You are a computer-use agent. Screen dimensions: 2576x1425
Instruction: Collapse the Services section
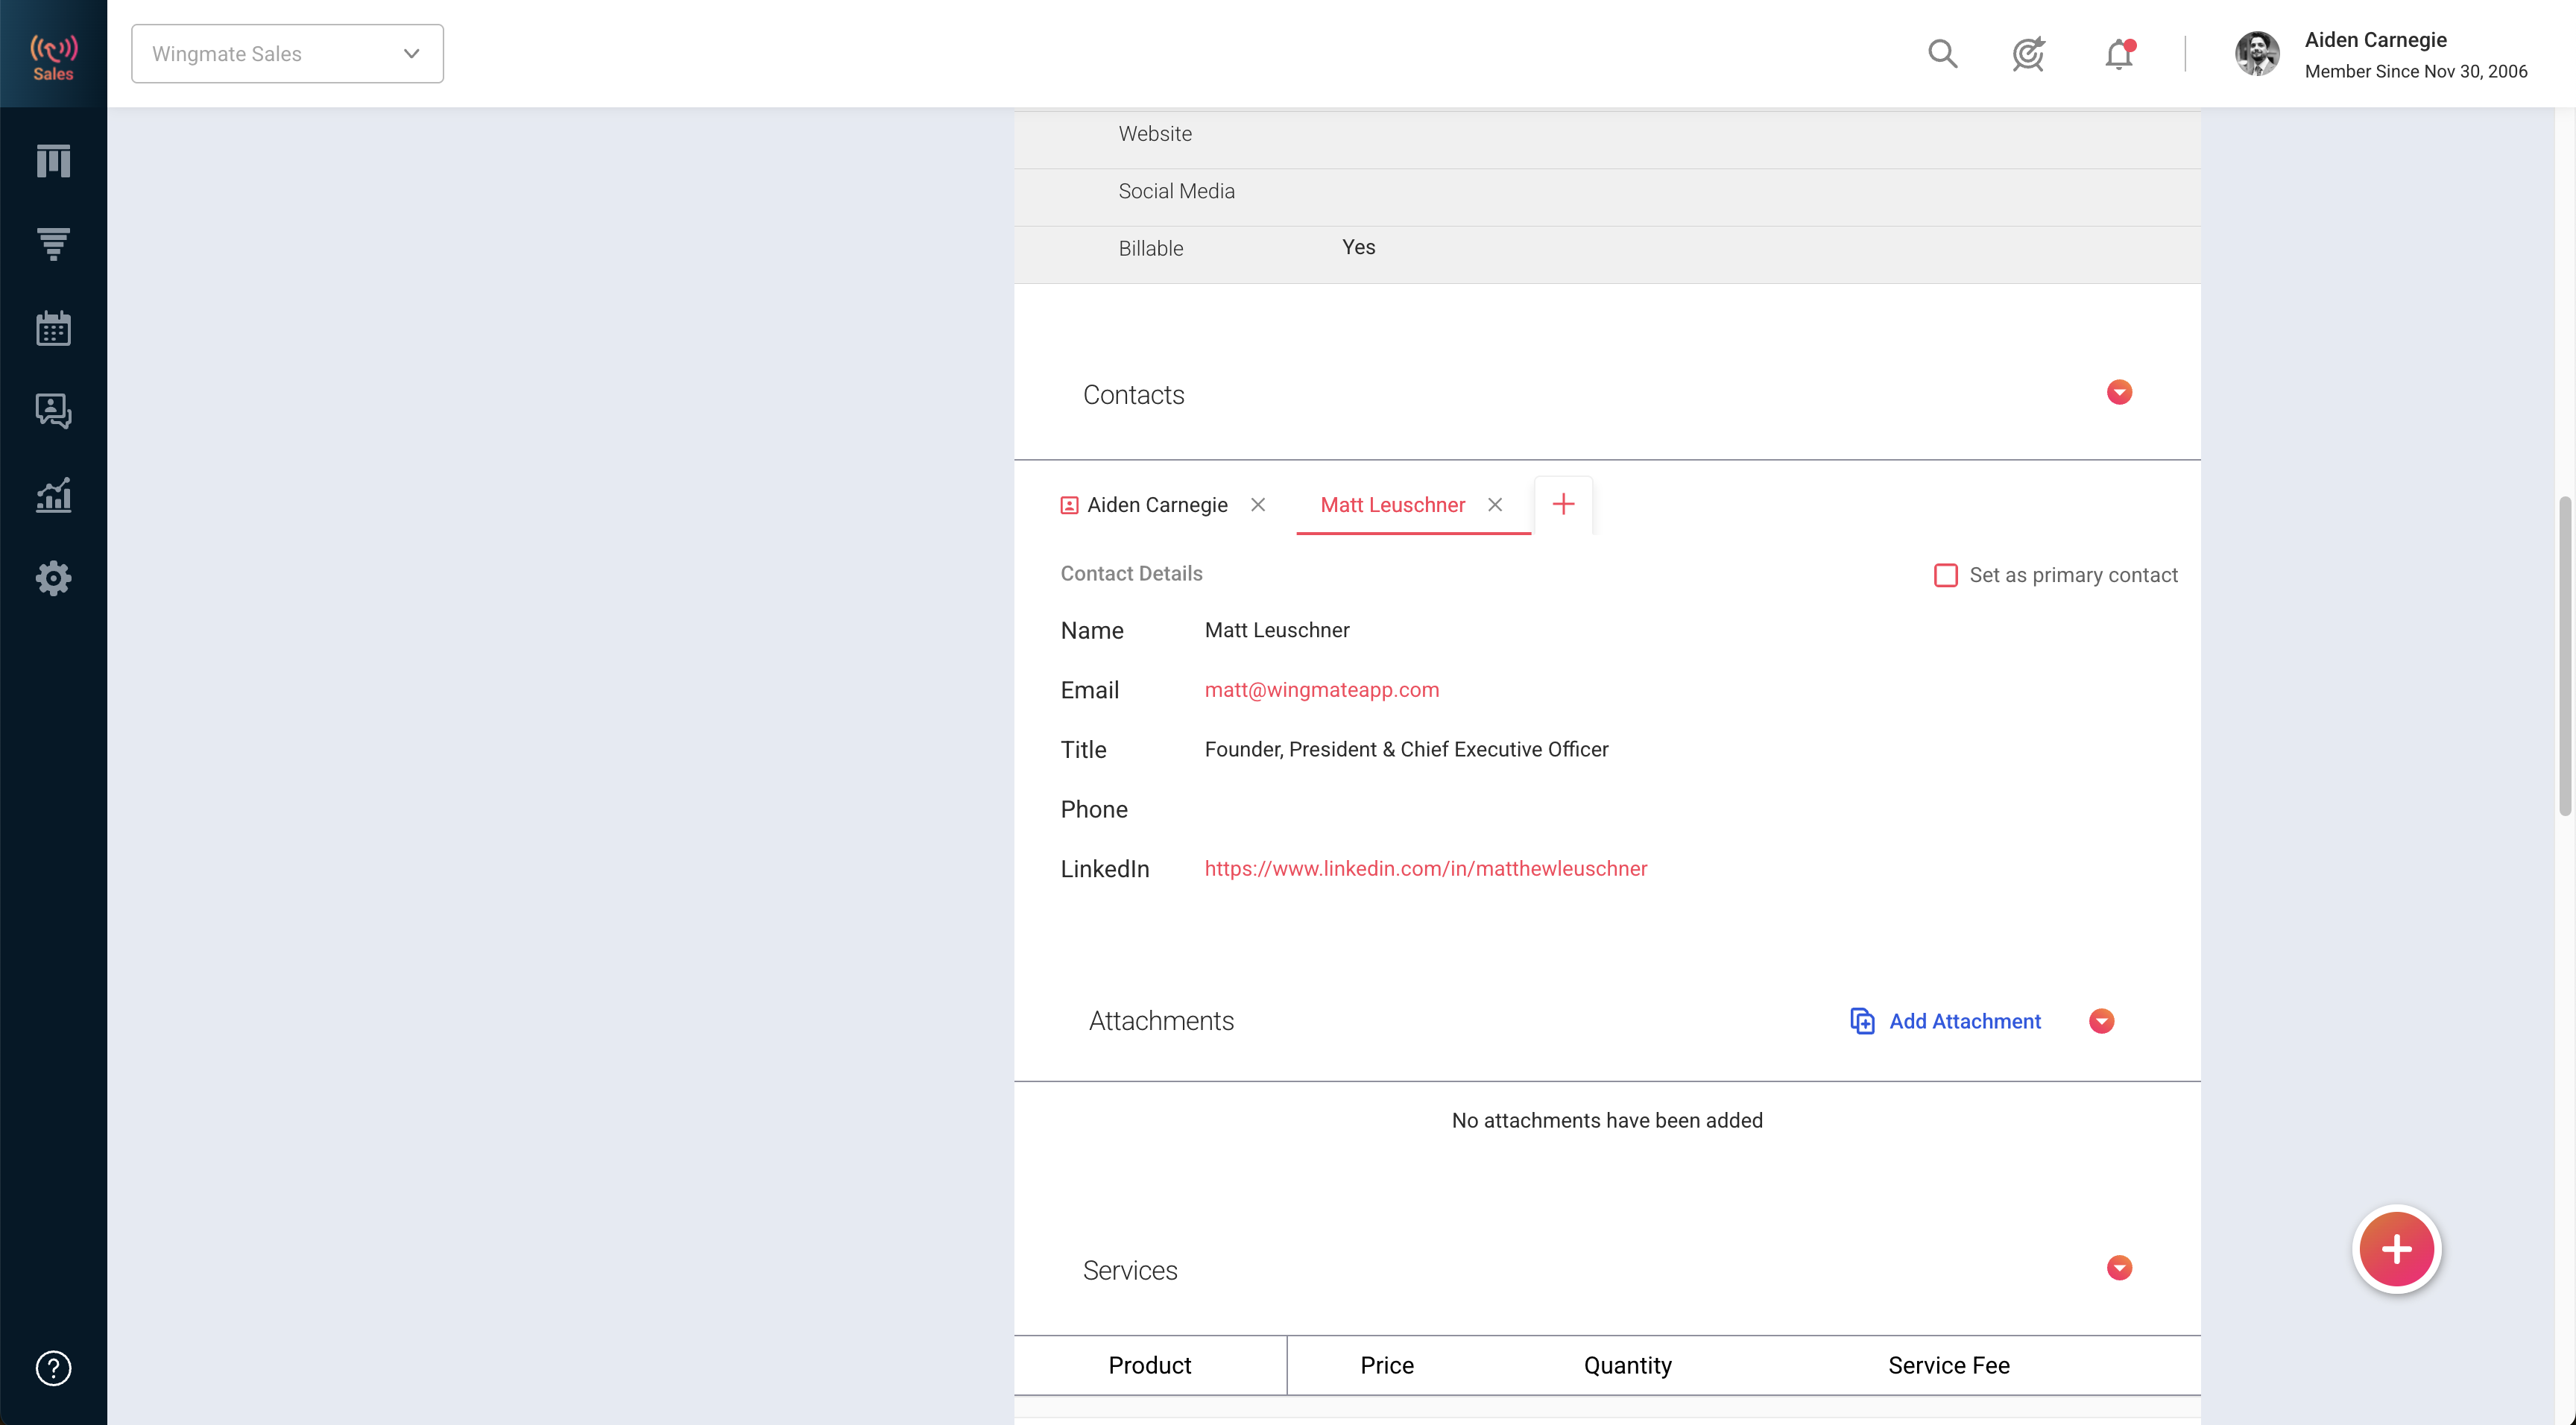pyautogui.click(x=2119, y=1268)
